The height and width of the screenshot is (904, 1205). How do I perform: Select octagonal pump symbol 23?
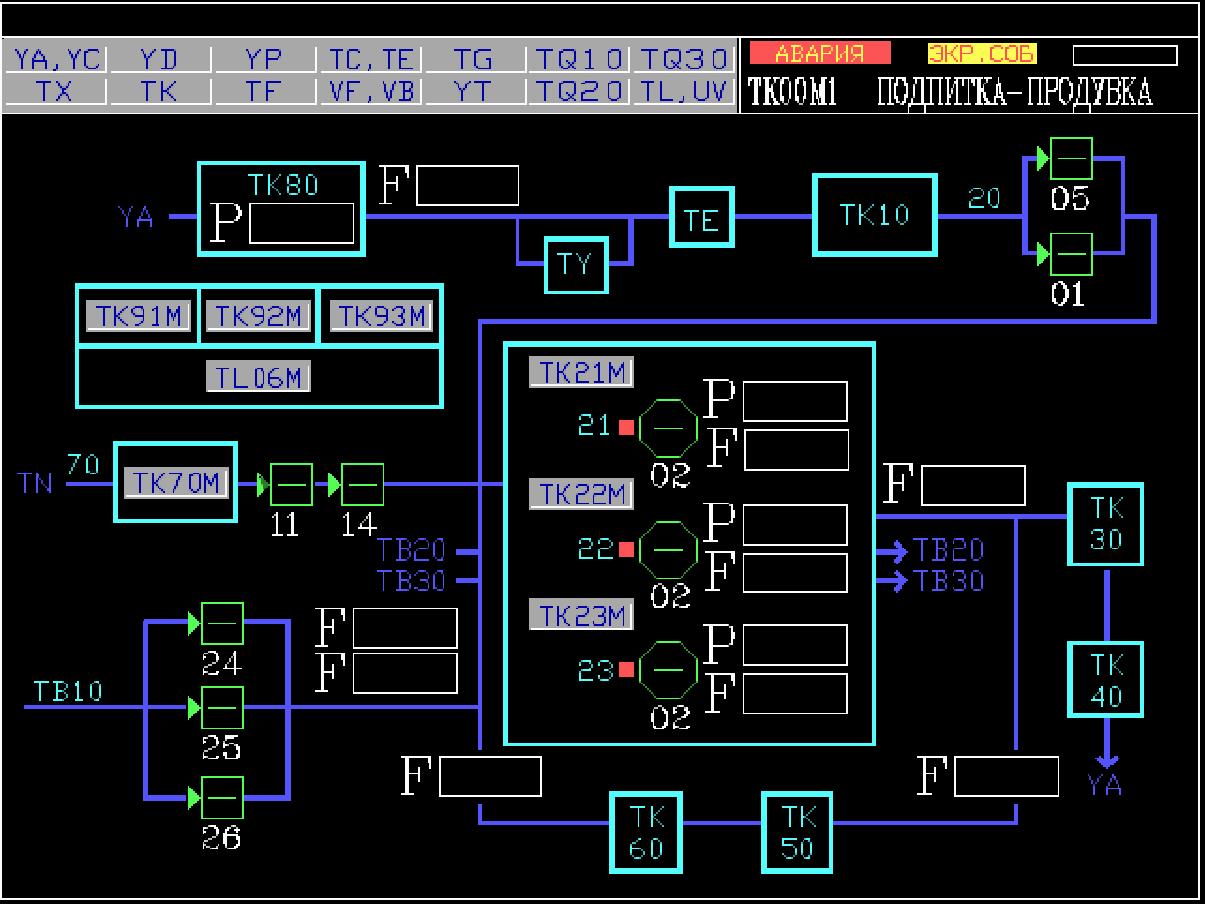point(667,670)
